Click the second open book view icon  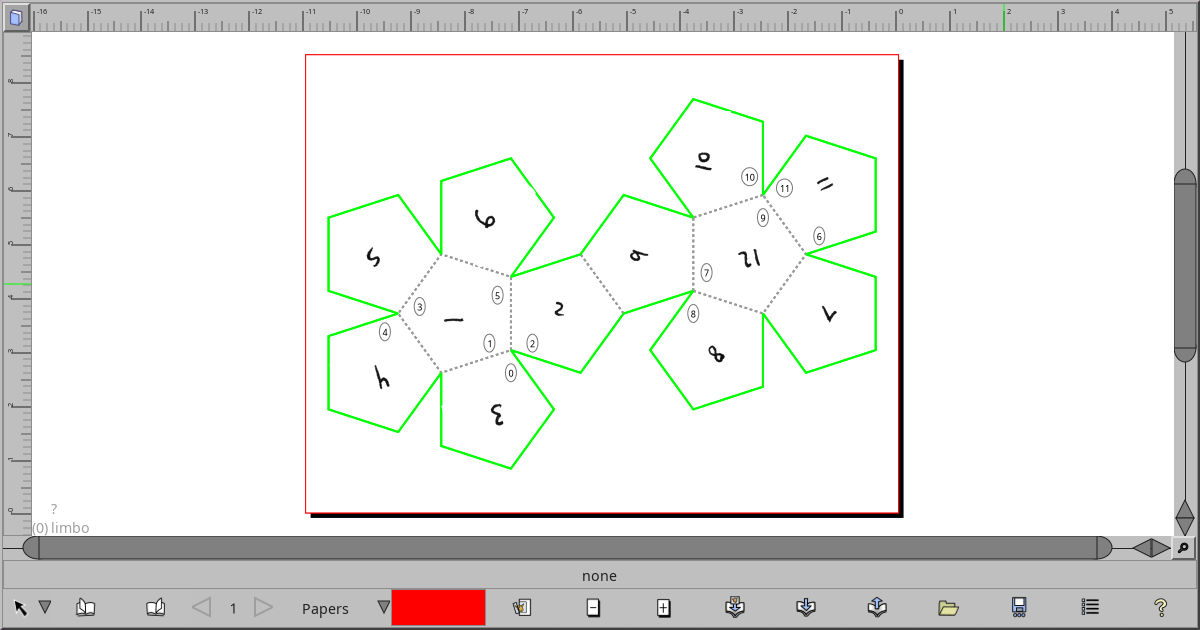point(156,606)
